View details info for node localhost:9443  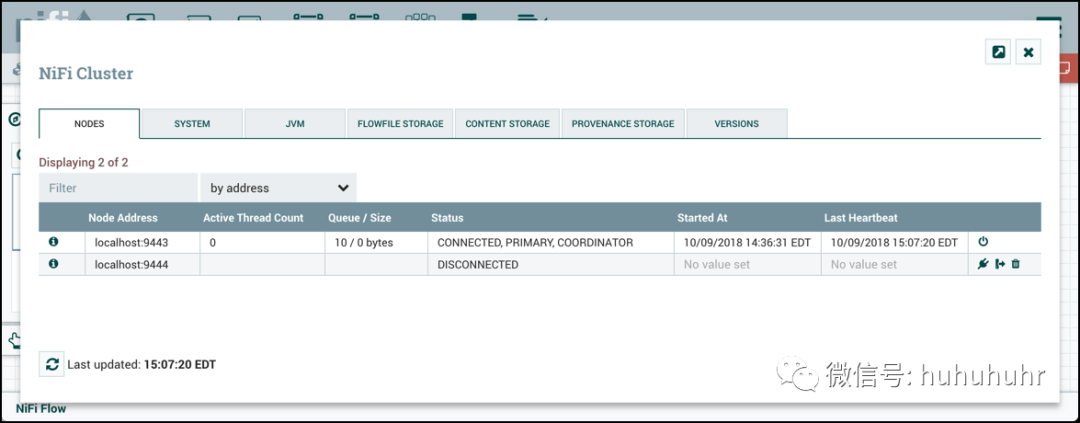(54, 242)
